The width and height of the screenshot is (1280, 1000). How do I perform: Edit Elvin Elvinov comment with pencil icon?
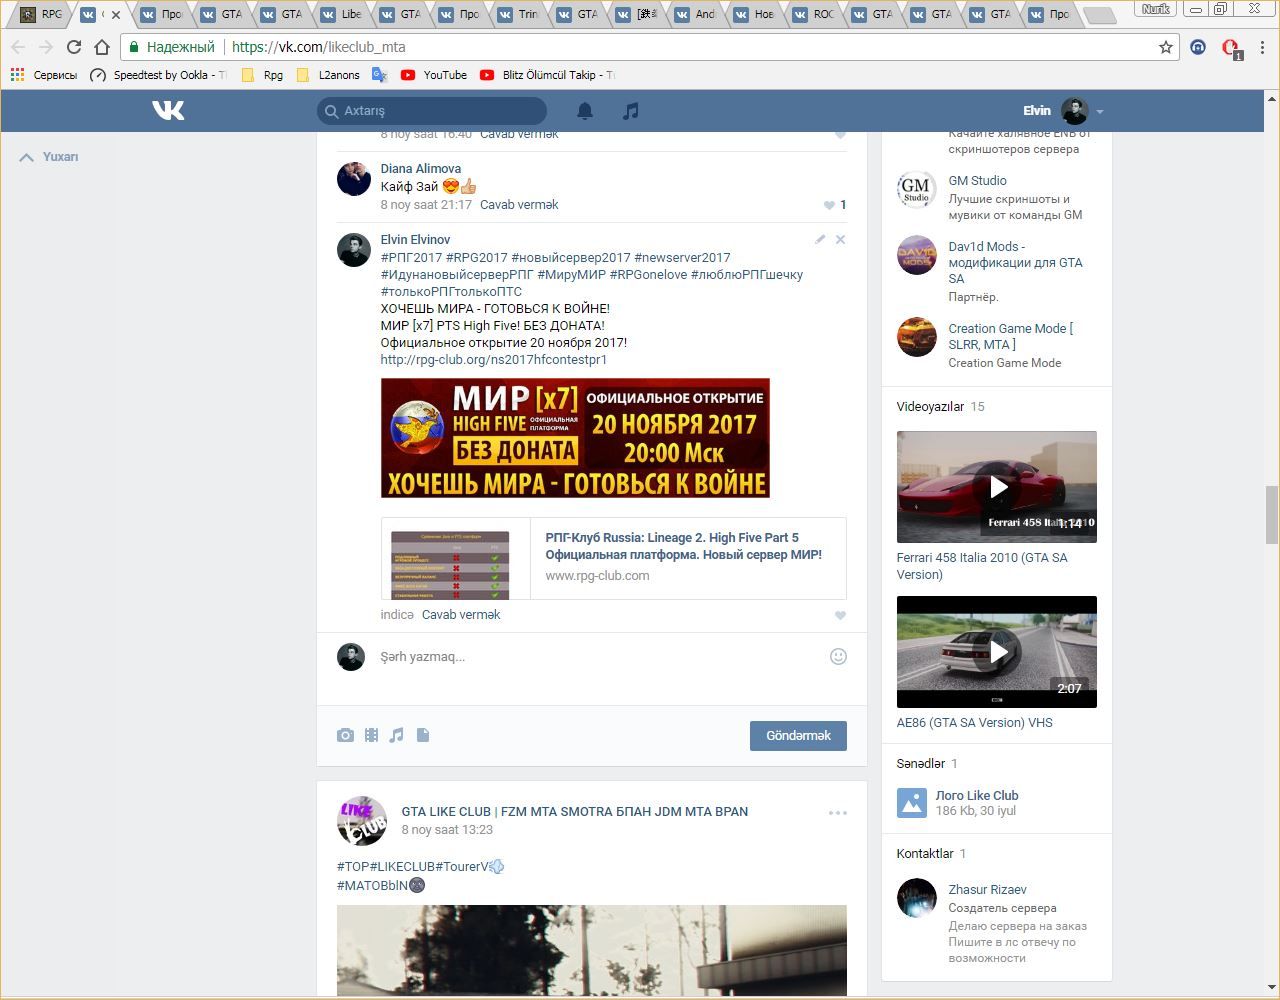pyautogui.click(x=820, y=239)
